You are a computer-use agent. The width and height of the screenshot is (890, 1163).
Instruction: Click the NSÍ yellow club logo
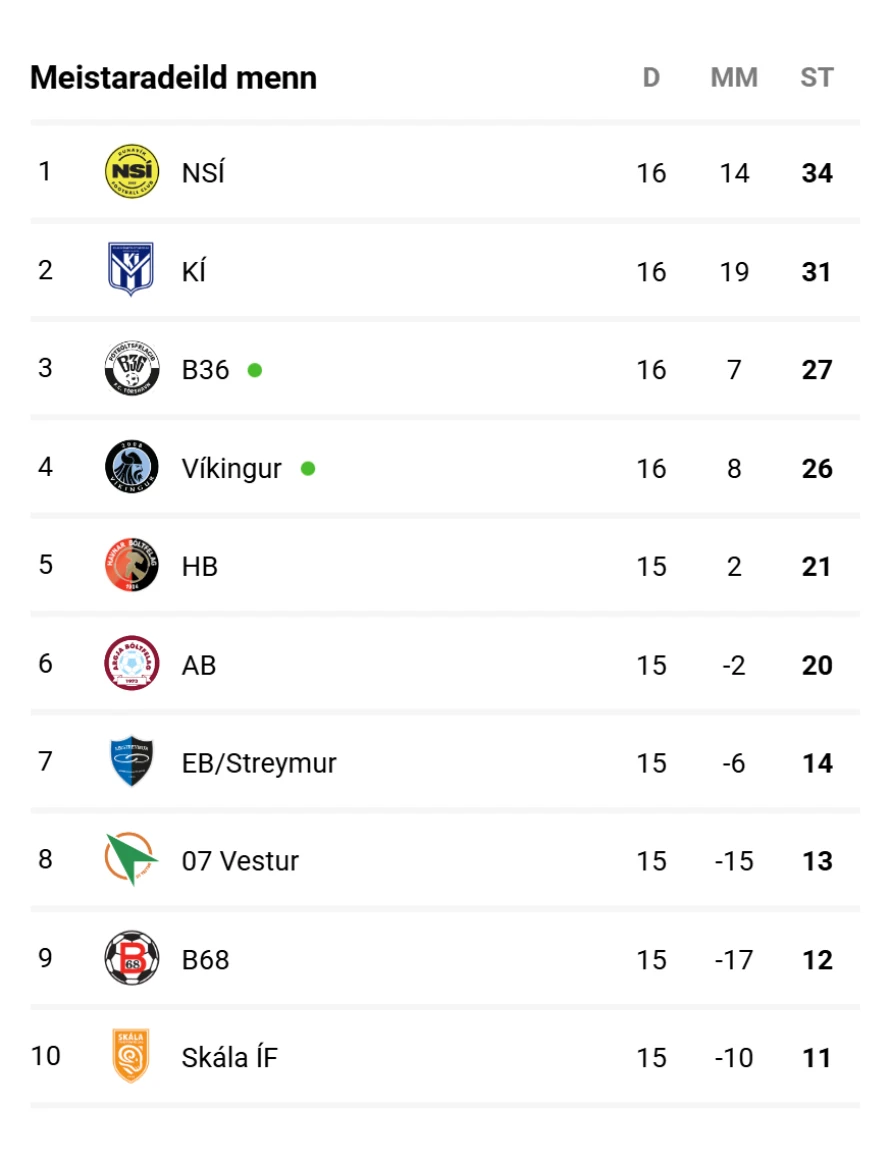131,171
